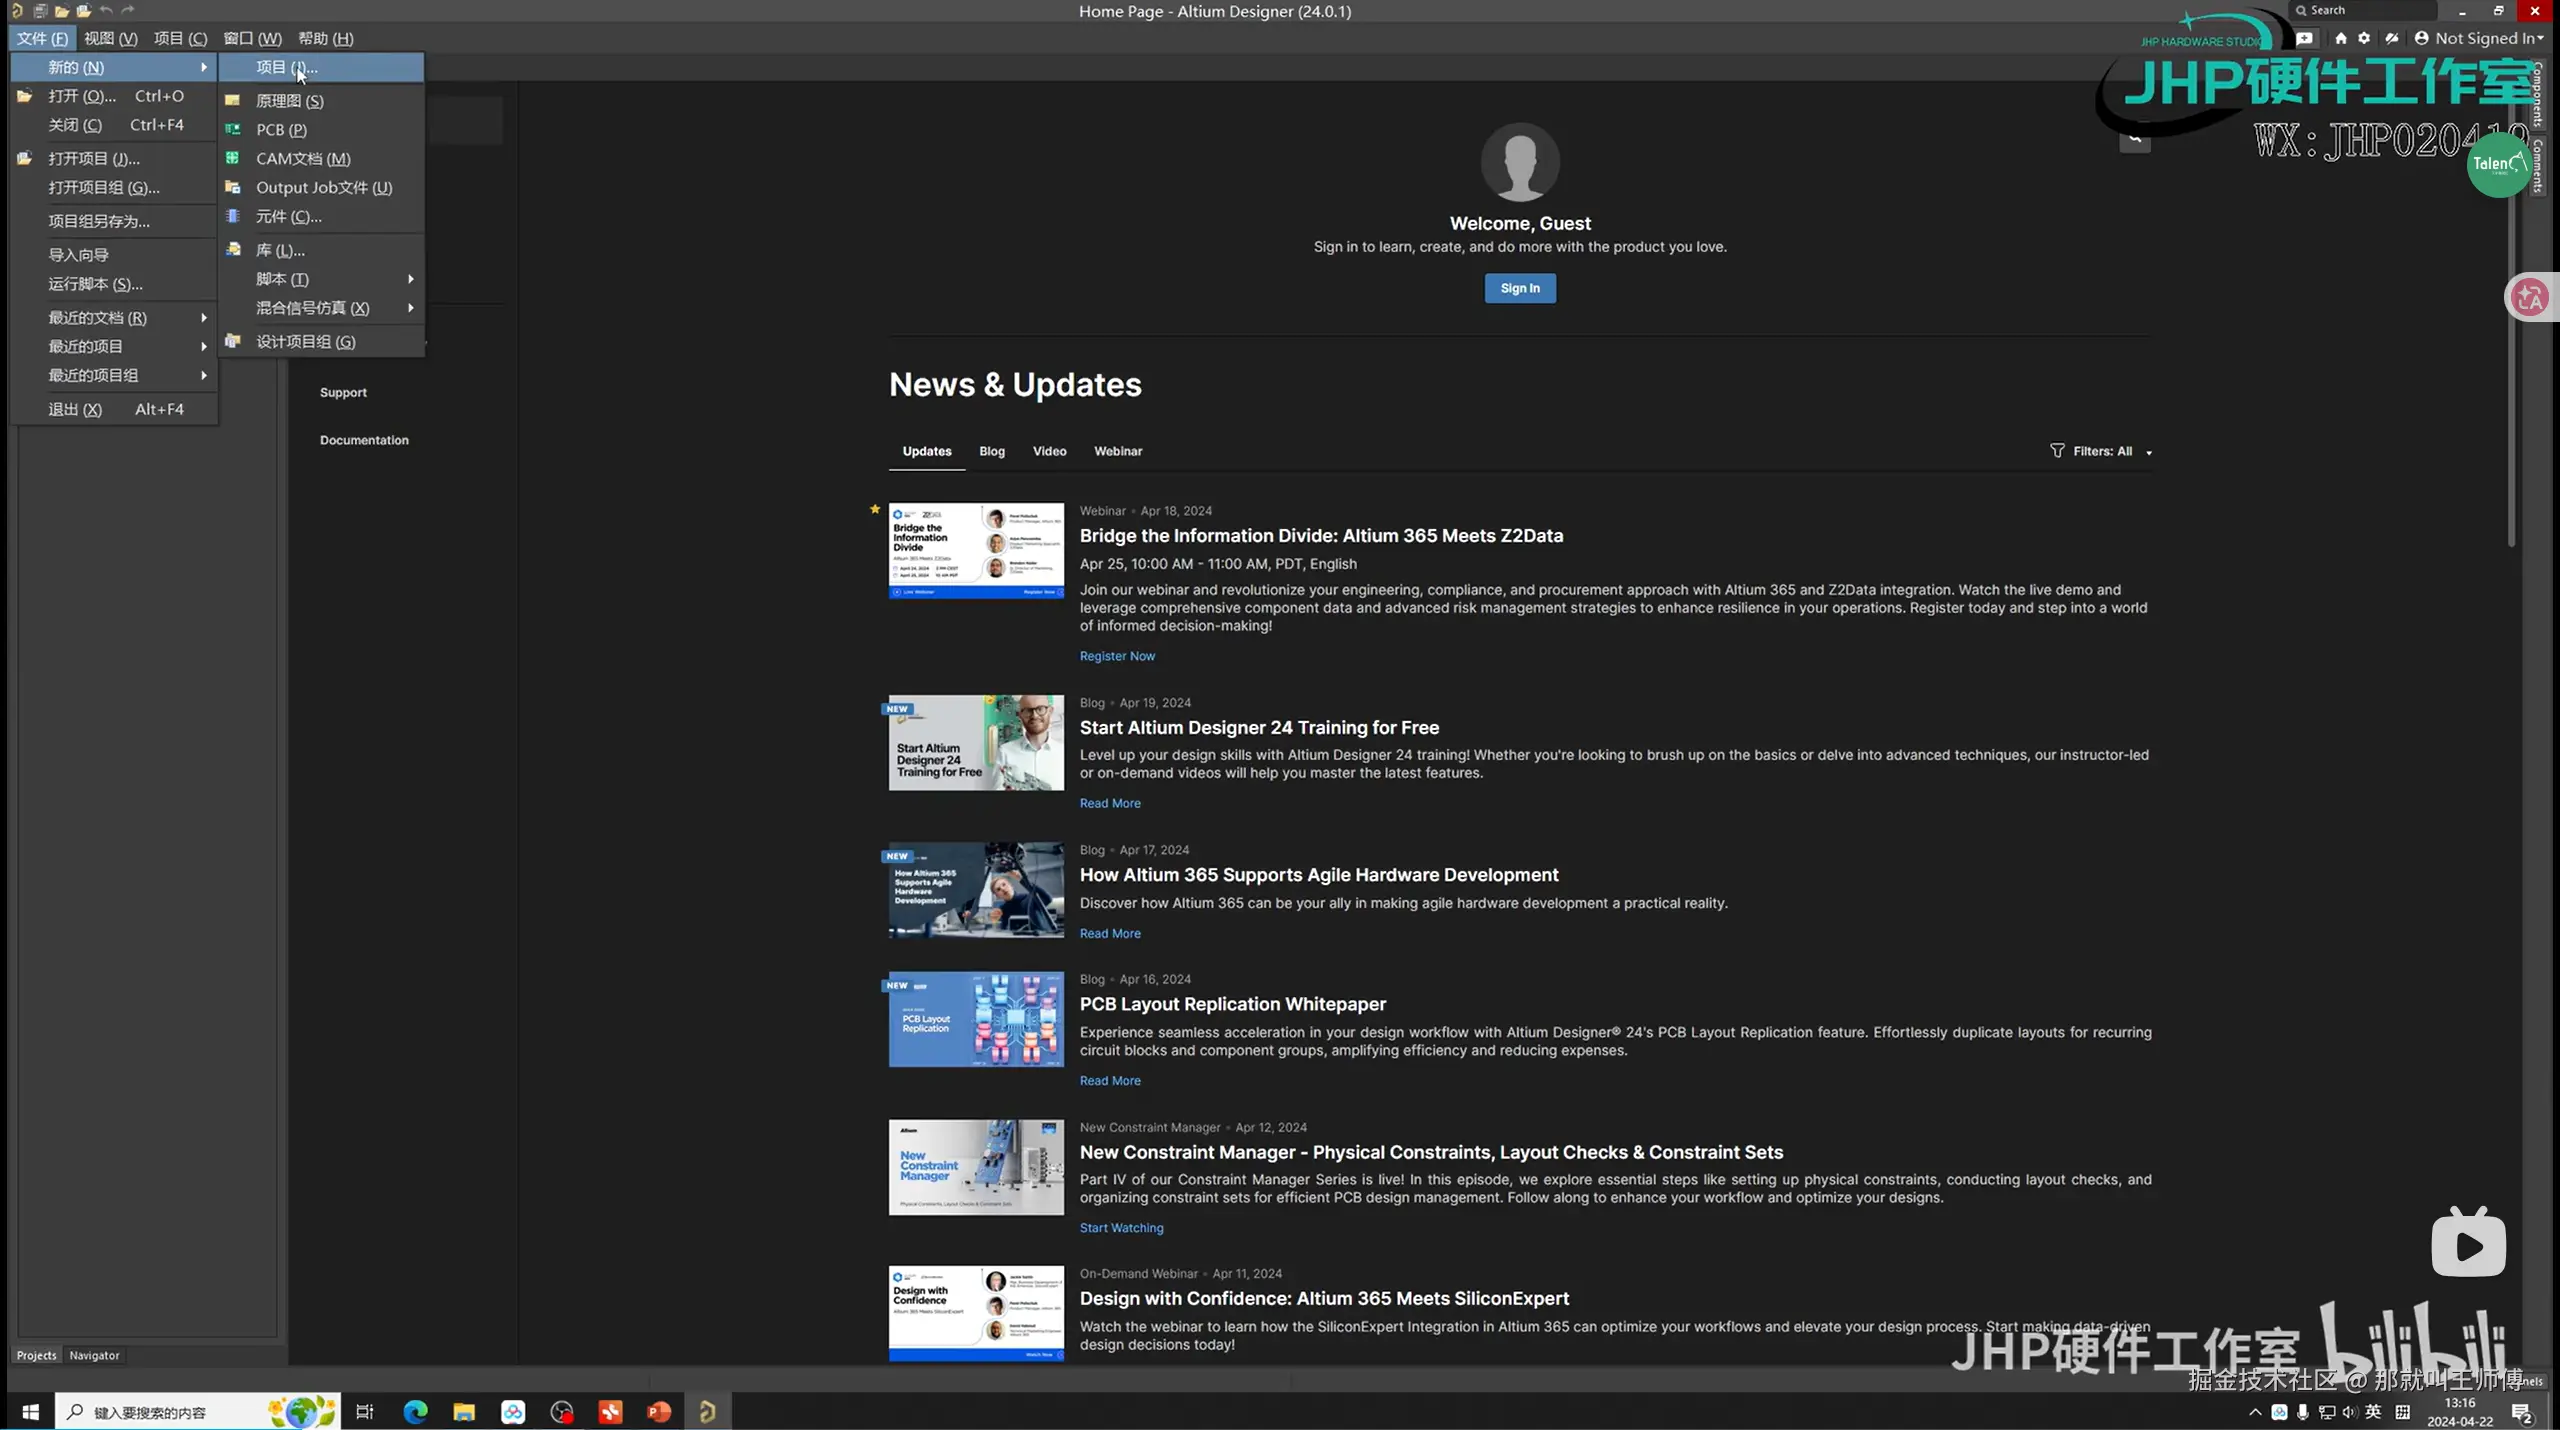
Task: Select 退出 (X) to exit
Action: (x=114, y=410)
